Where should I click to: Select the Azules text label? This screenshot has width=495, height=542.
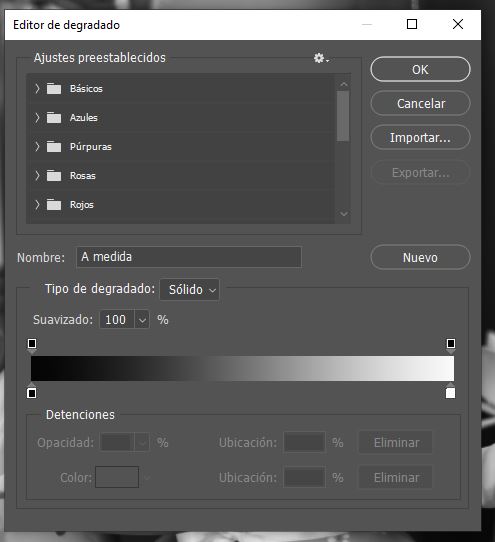pos(84,118)
